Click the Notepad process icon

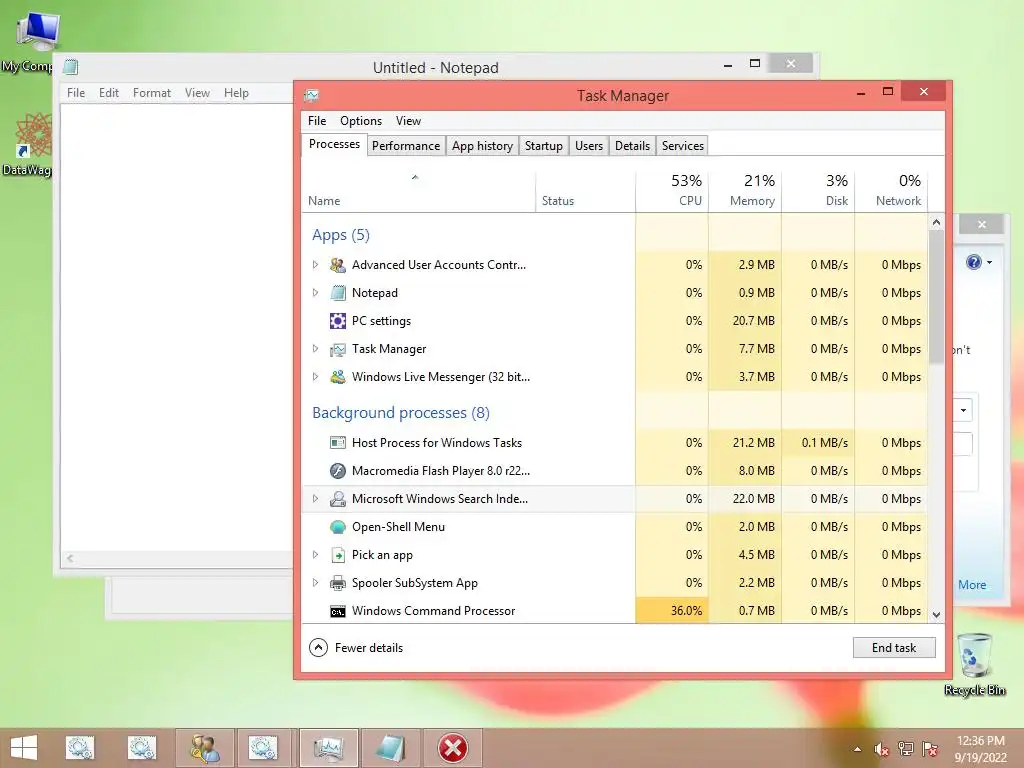pos(338,293)
